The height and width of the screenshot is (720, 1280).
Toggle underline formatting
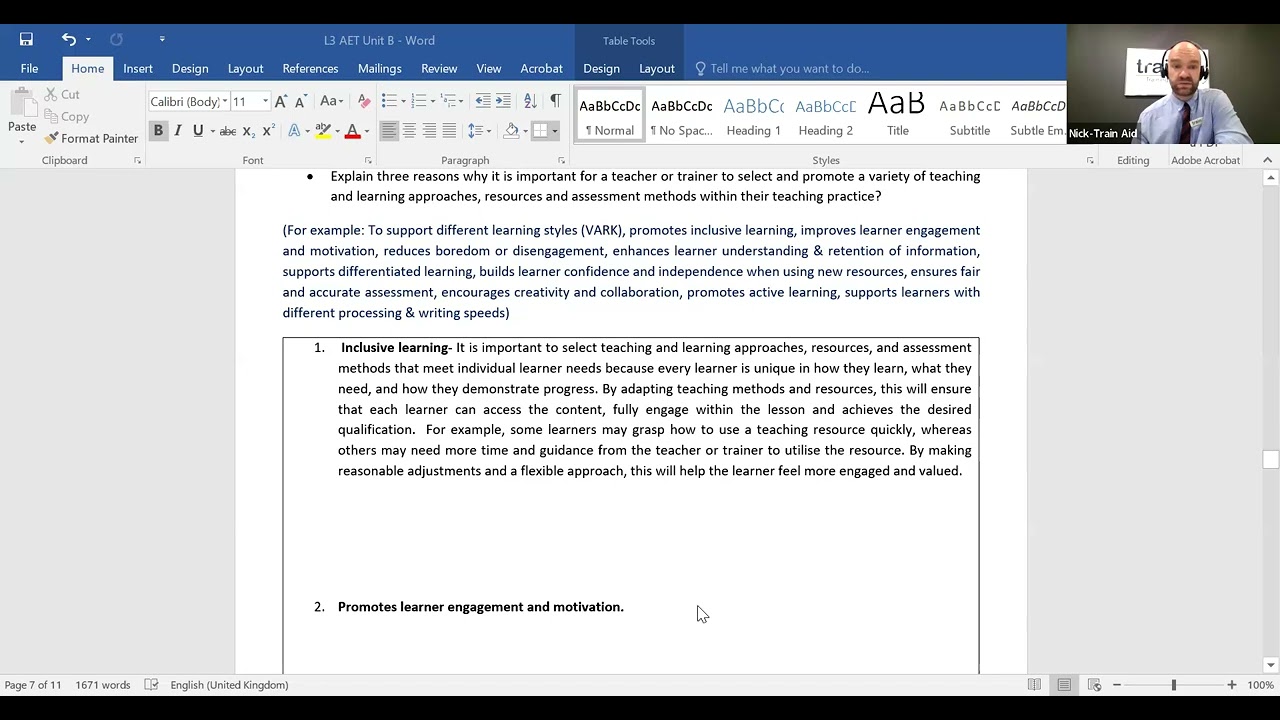(x=198, y=131)
